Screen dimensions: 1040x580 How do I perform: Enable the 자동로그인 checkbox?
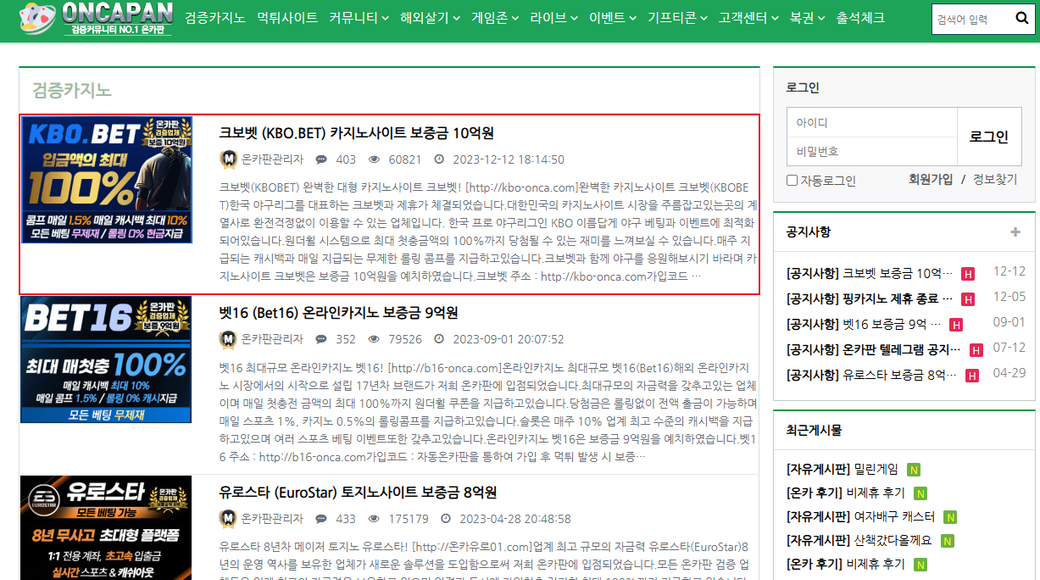click(x=792, y=181)
